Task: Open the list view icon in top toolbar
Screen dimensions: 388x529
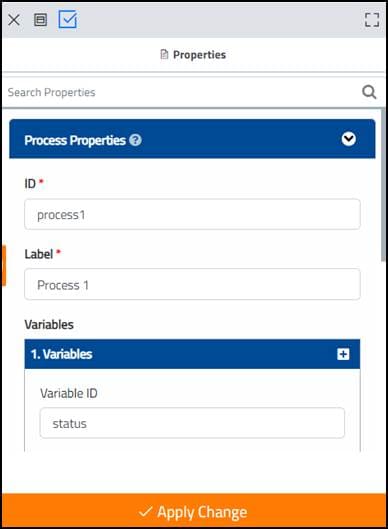Action: point(40,20)
